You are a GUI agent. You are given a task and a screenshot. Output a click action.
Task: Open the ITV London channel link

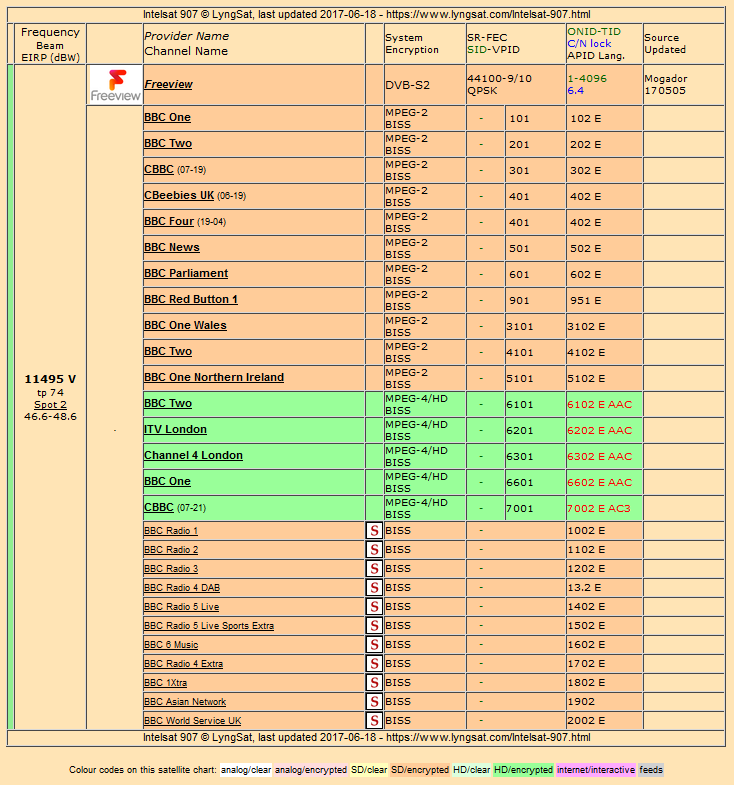[x=175, y=430]
